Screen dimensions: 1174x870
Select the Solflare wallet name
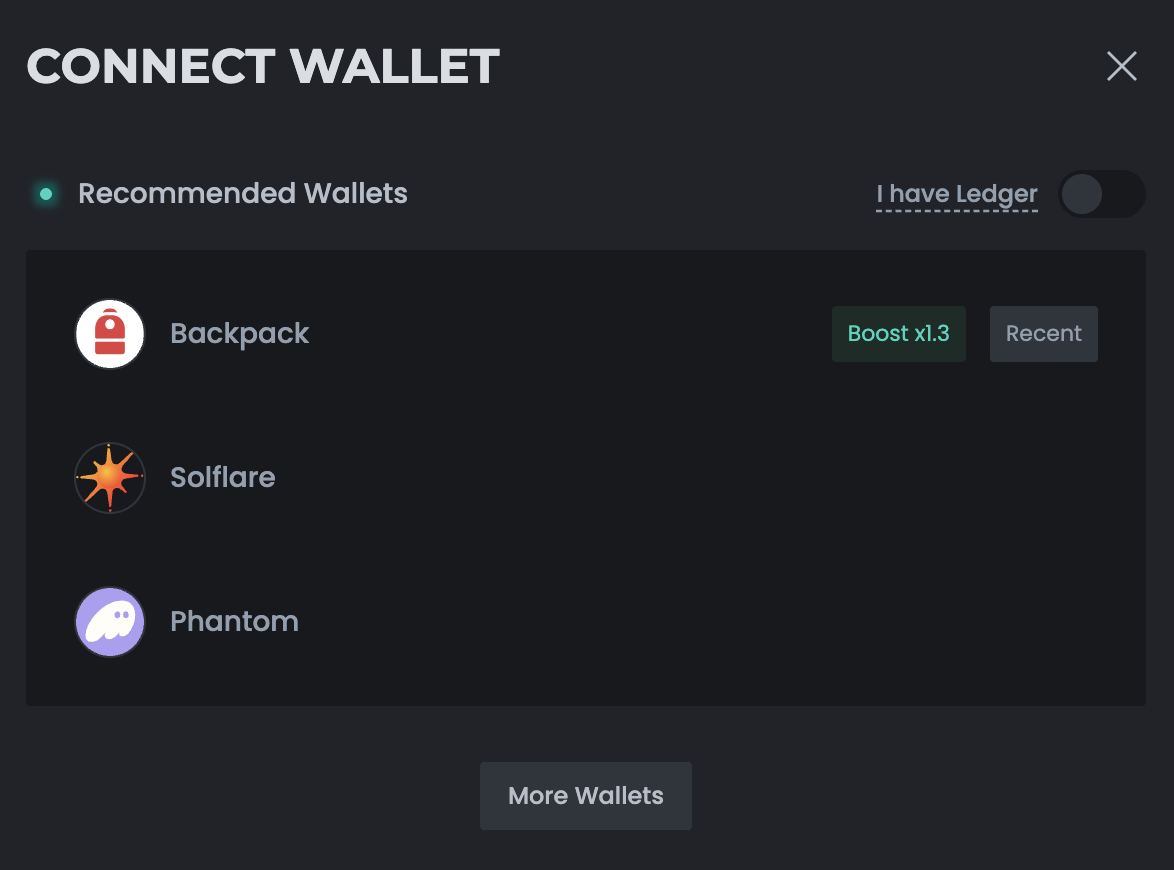click(223, 478)
